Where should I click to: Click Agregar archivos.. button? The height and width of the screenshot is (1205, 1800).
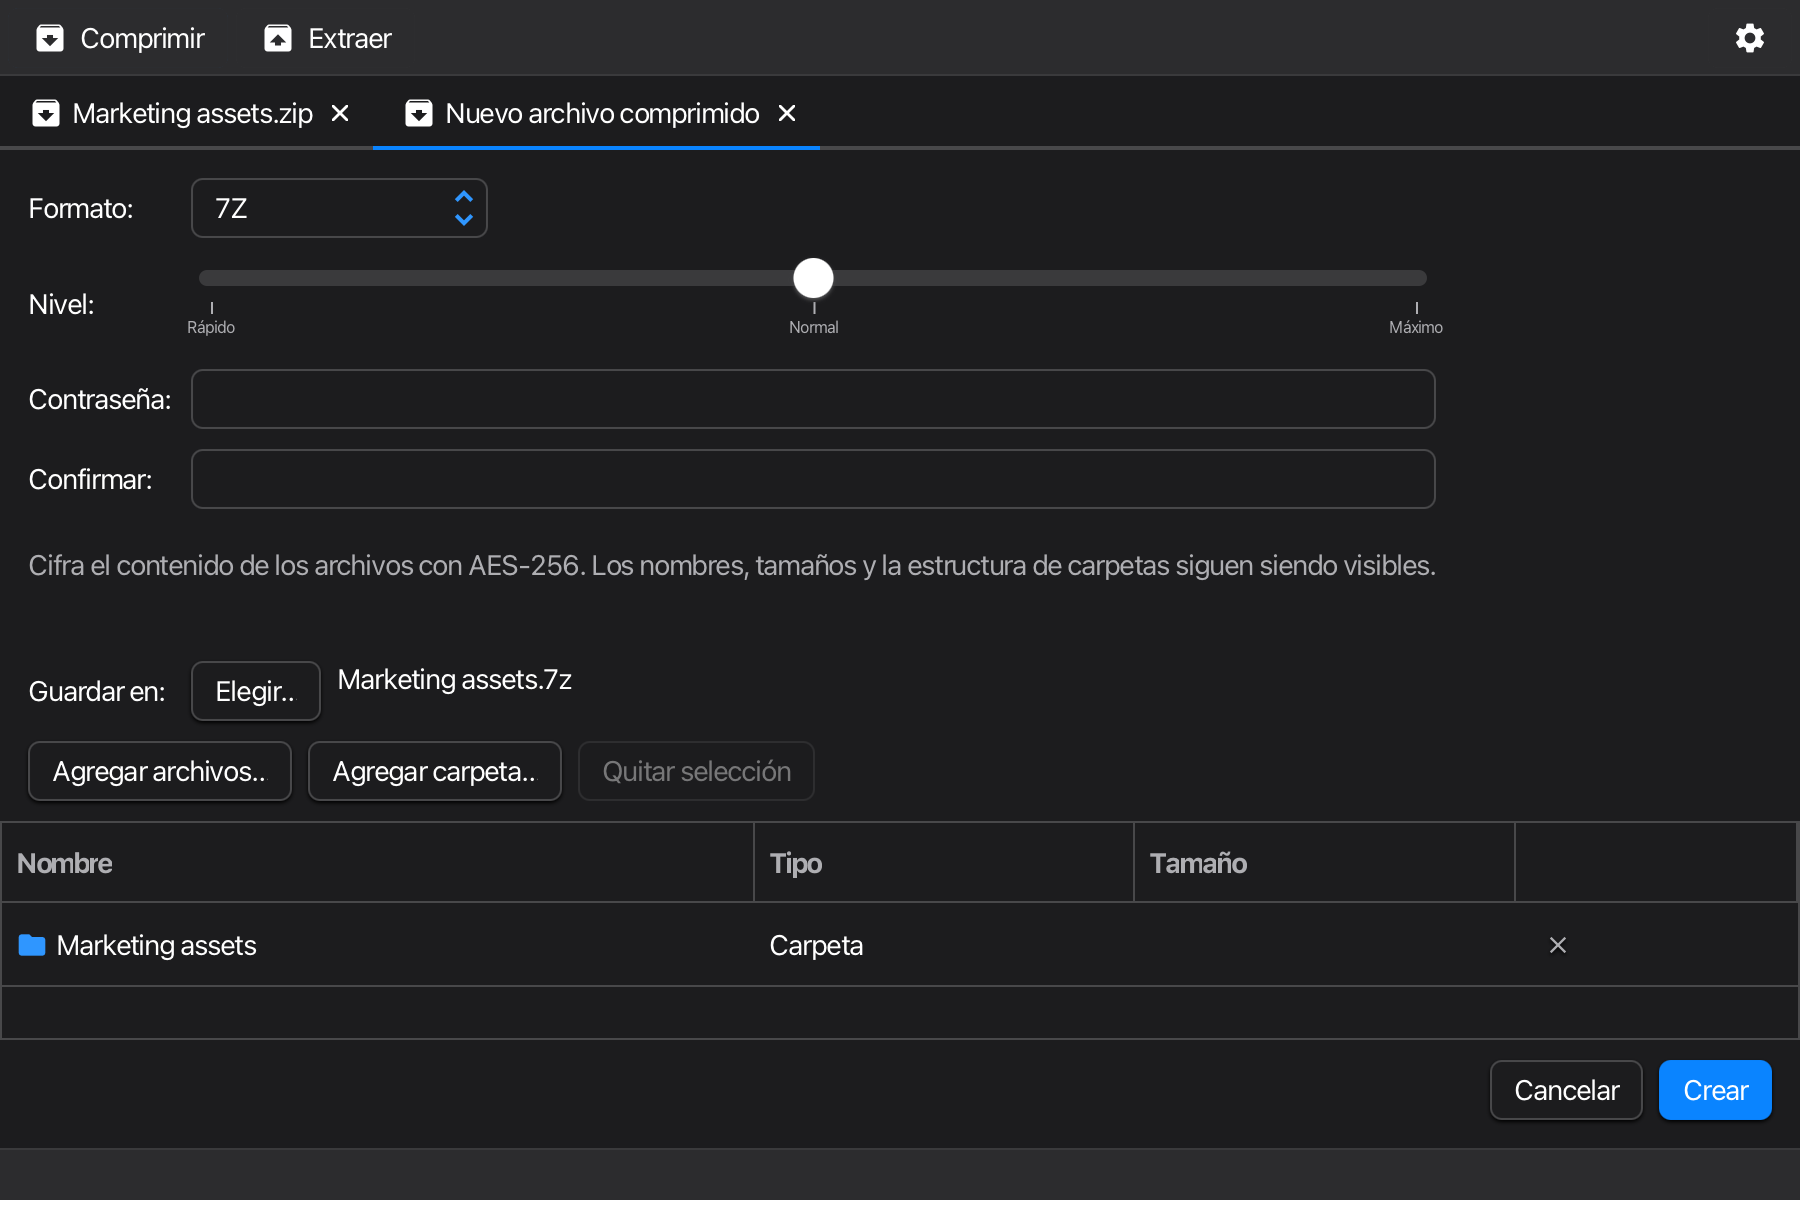coord(160,771)
